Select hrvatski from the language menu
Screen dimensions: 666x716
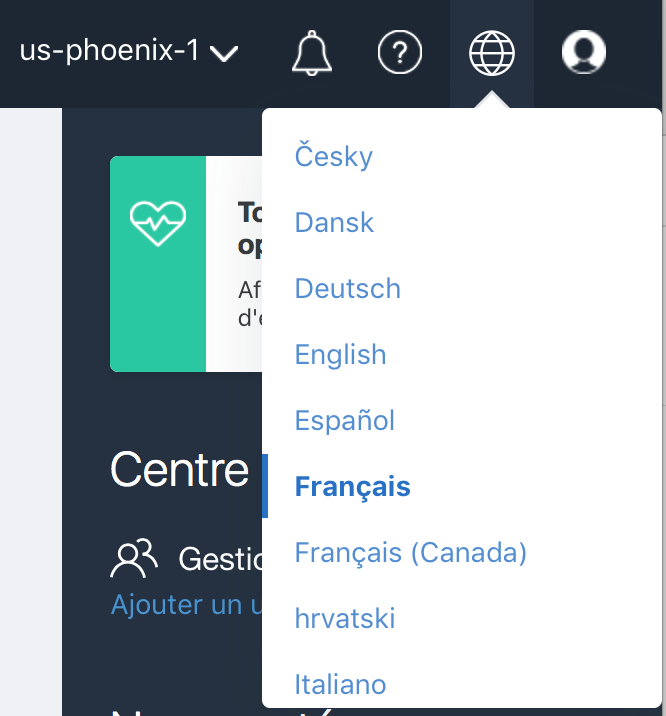[345, 618]
